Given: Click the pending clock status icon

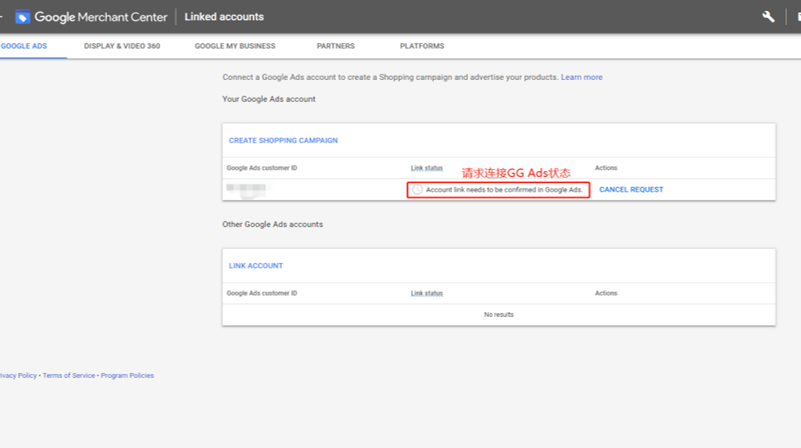Looking at the screenshot, I should coord(417,190).
